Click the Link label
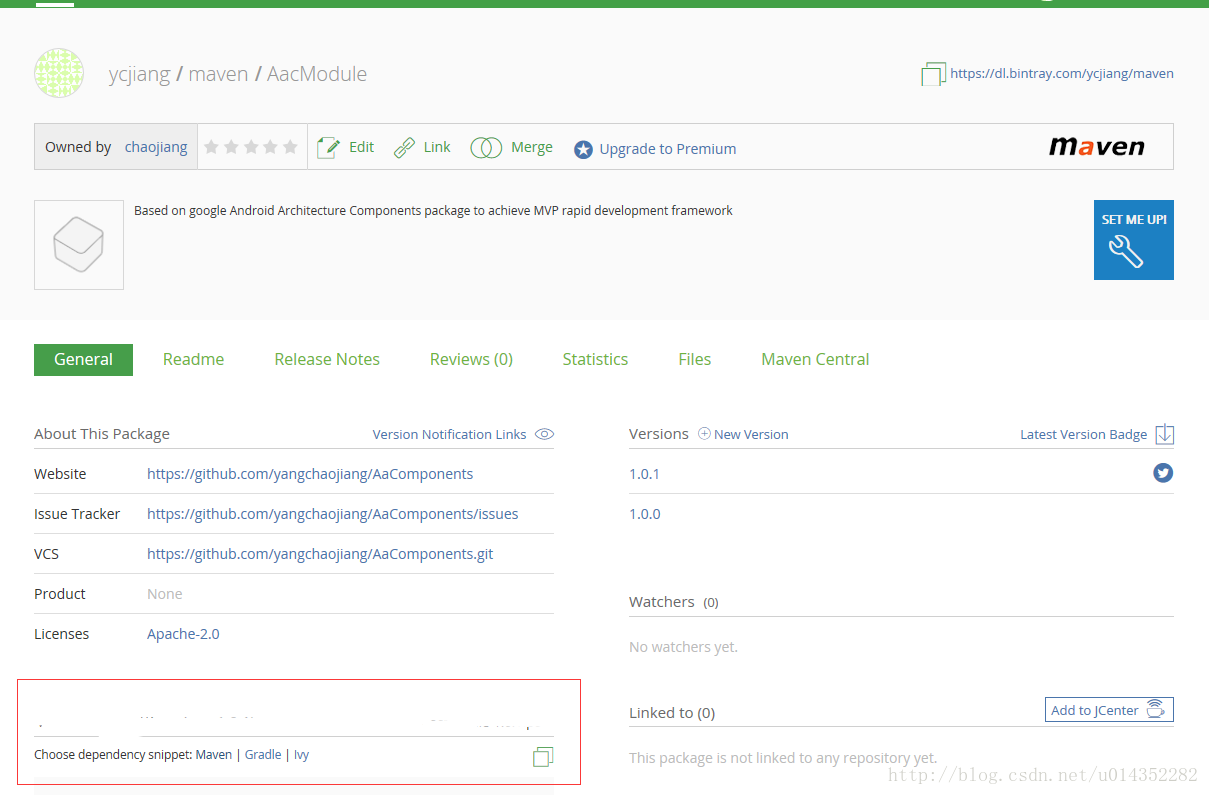This screenshot has height=795, width=1209. (437, 147)
